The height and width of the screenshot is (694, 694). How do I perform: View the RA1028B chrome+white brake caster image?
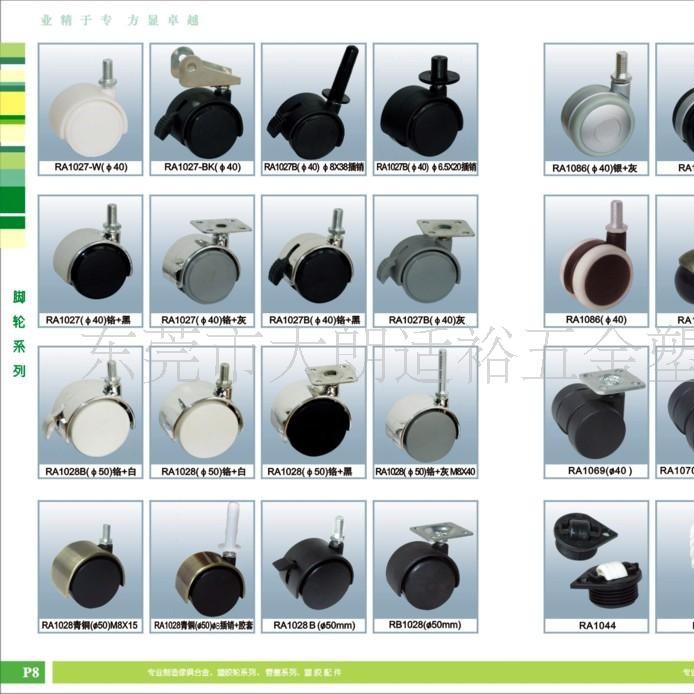[90, 406]
